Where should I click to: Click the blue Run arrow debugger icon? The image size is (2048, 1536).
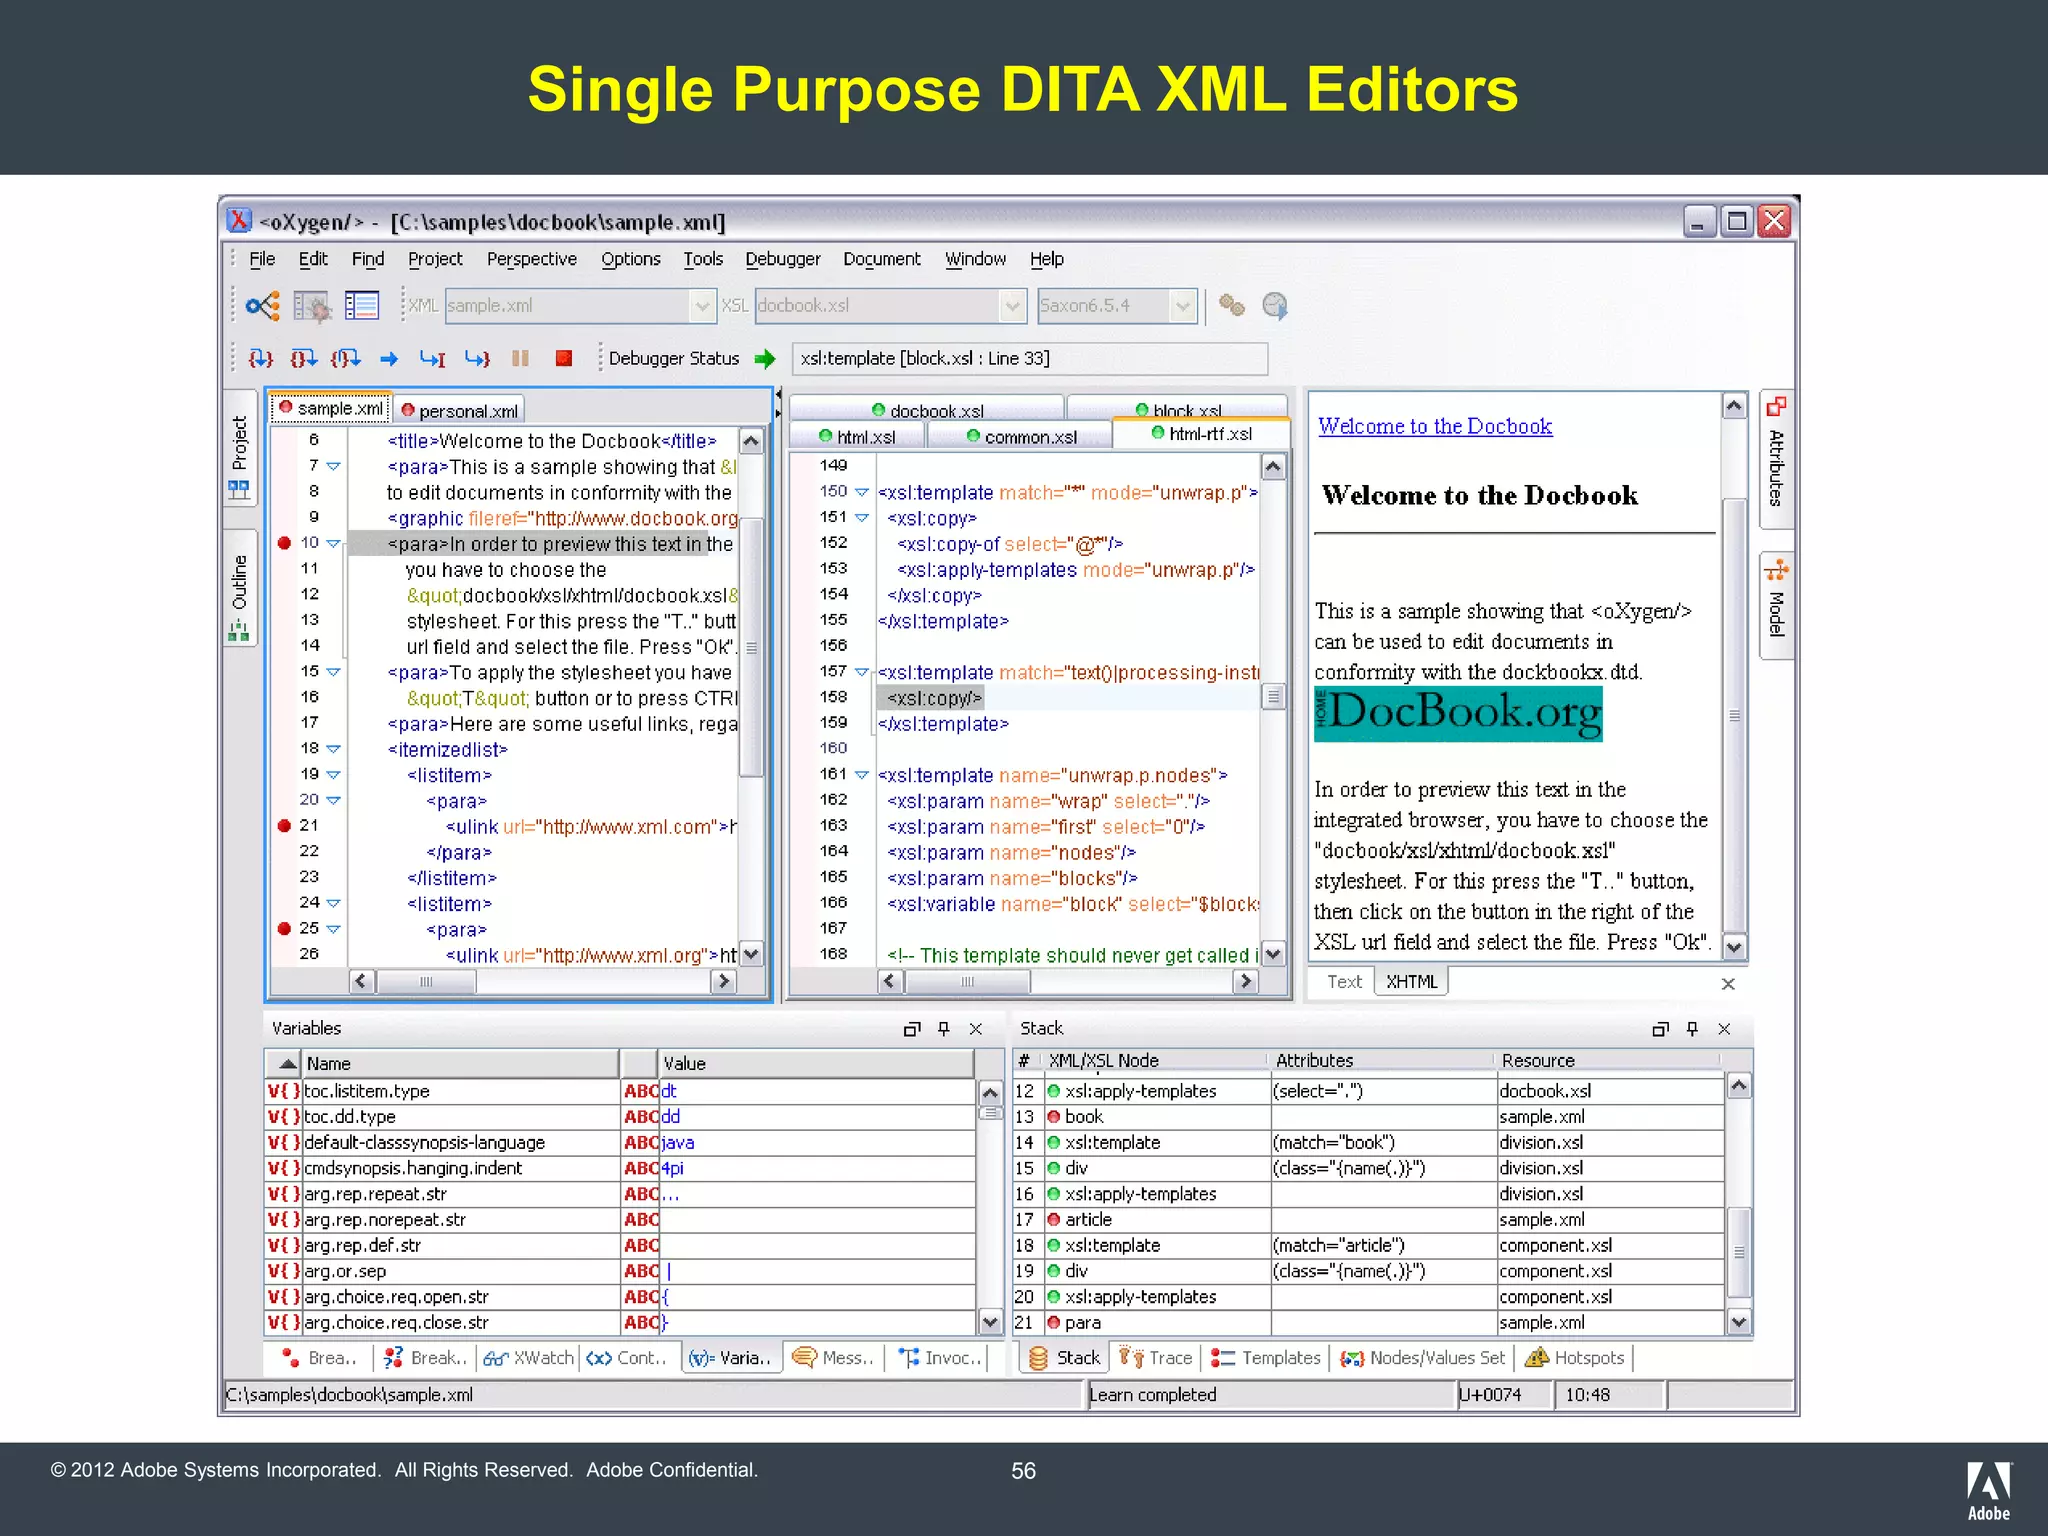click(x=389, y=358)
